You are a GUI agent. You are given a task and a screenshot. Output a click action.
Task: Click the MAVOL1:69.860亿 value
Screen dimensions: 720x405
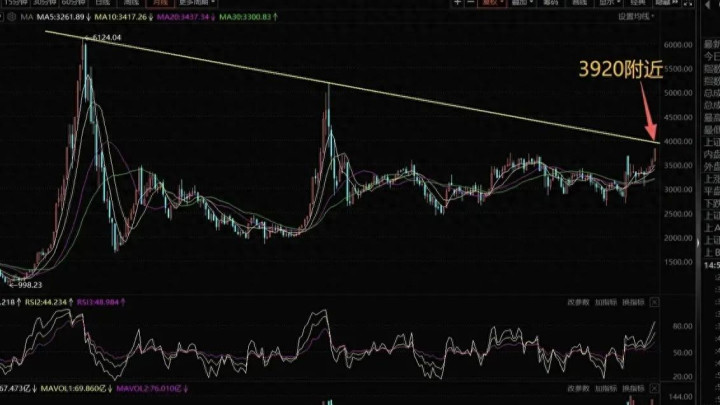click(76, 388)
